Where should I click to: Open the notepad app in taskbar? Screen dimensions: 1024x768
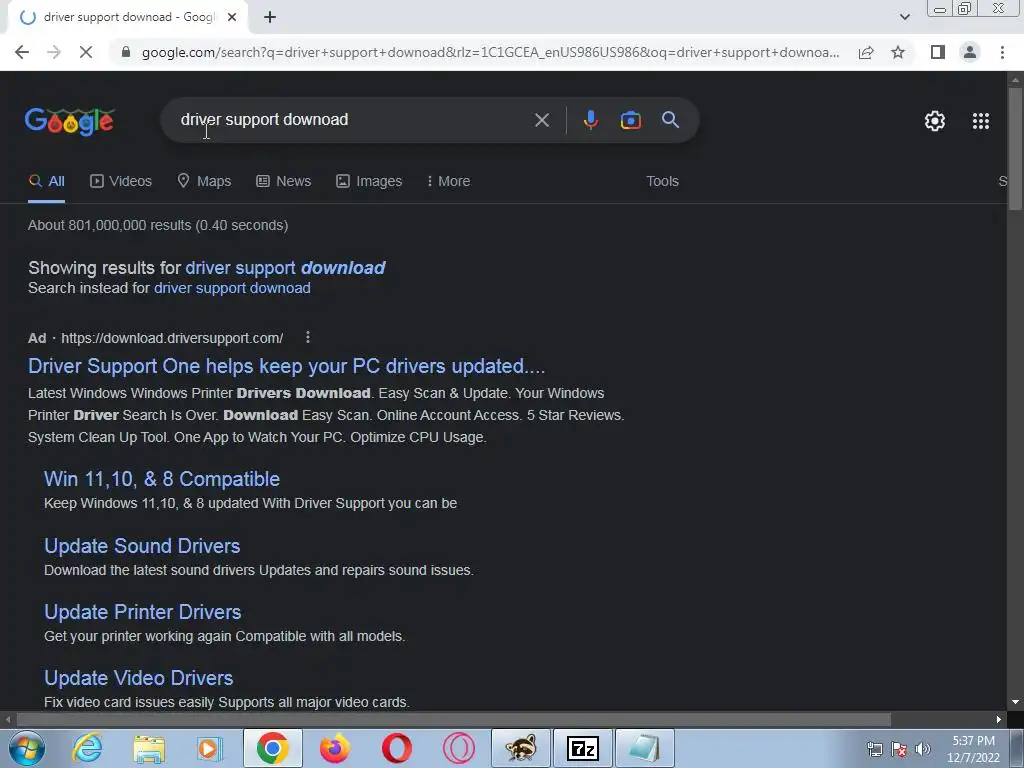(x=645, y=748)
